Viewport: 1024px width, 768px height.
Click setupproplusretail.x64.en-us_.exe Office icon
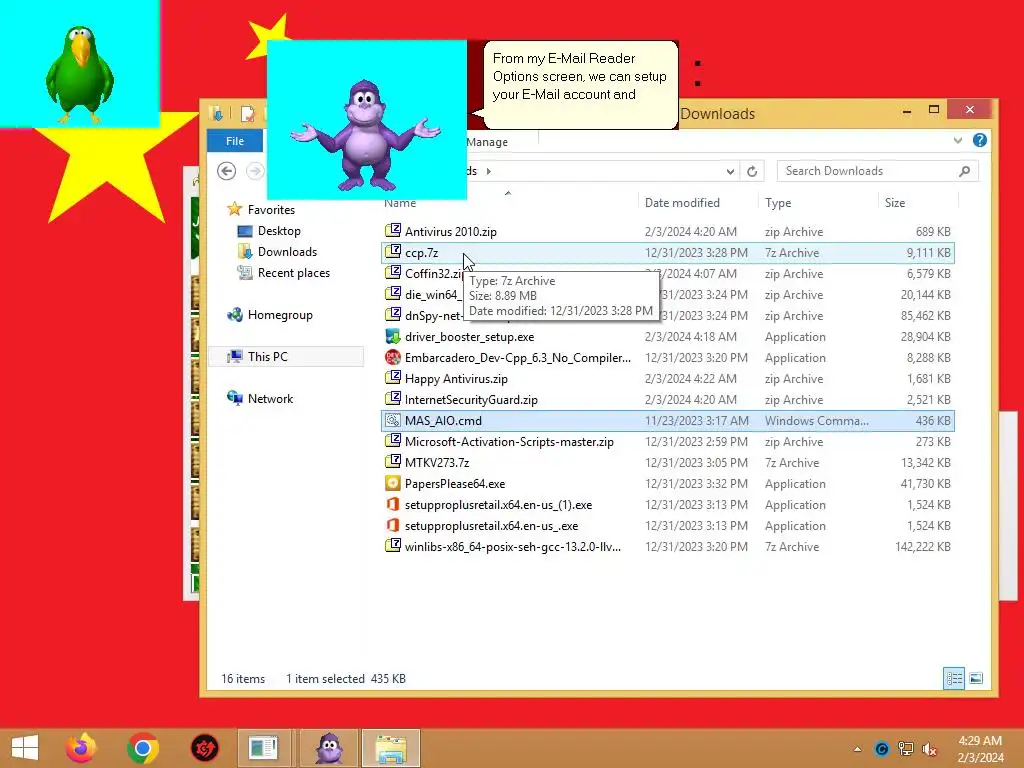[392, 524]
